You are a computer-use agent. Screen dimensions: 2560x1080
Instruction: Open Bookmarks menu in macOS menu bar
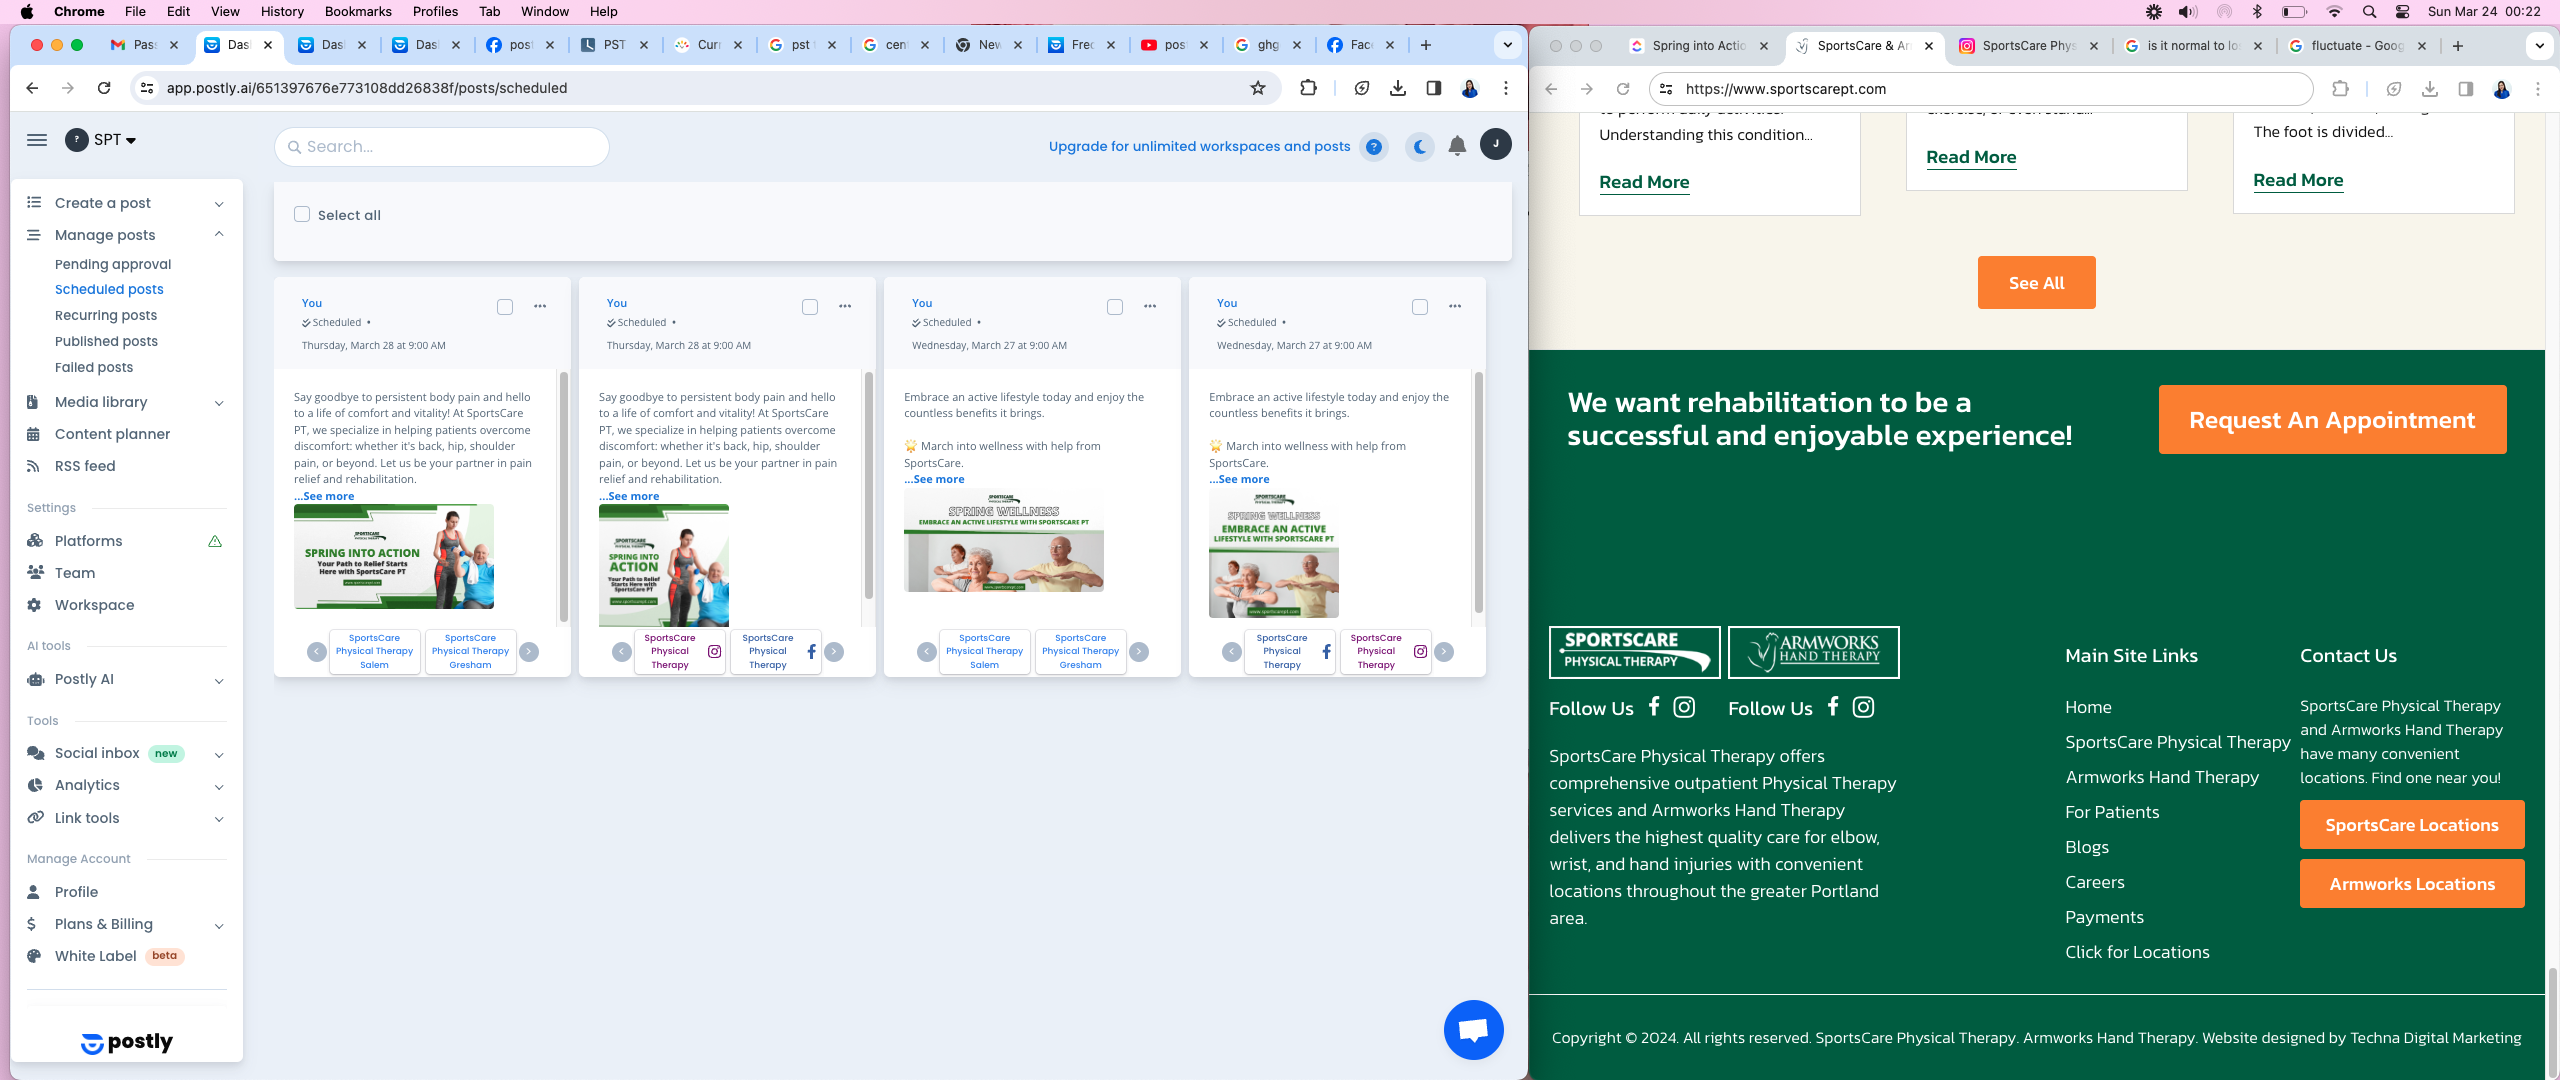click(358, 12)
